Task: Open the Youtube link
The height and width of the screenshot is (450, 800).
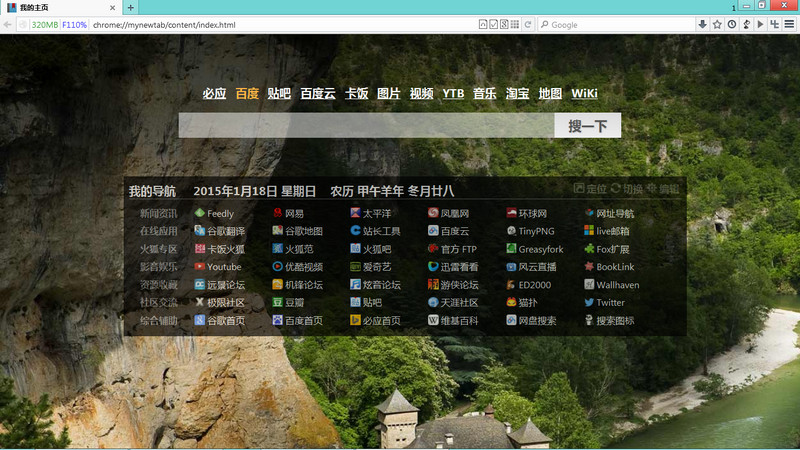Action: pyautogui.click(x=218, y=267)
